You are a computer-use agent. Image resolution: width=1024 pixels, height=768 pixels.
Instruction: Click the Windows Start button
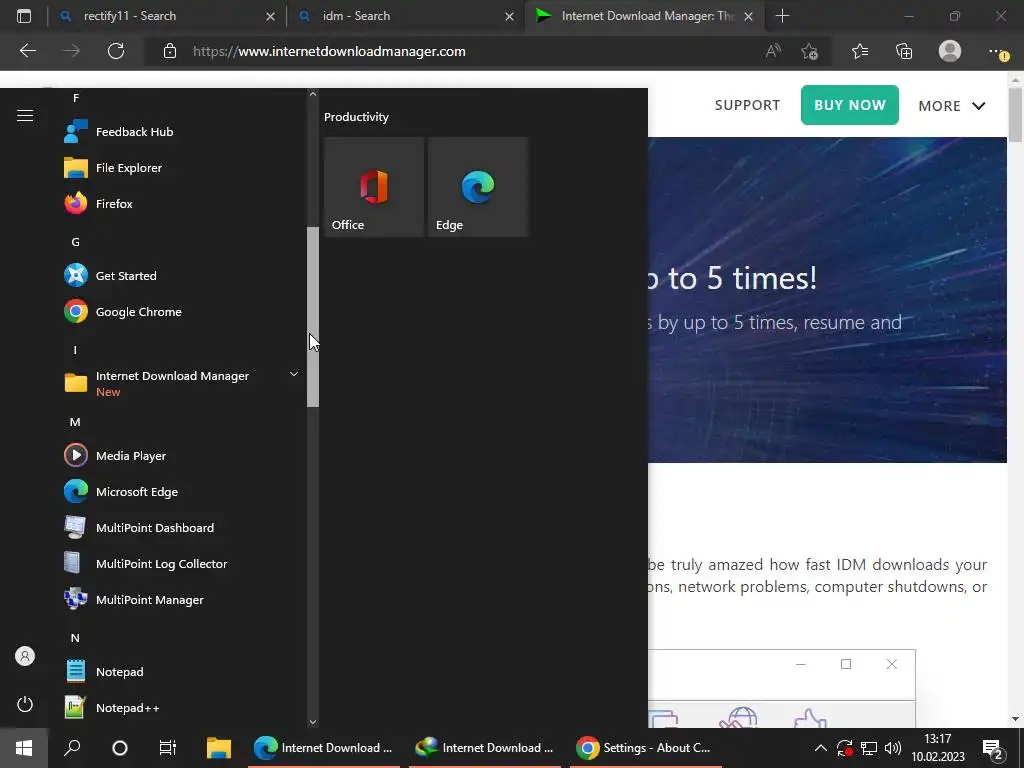[x=24, y=748]
